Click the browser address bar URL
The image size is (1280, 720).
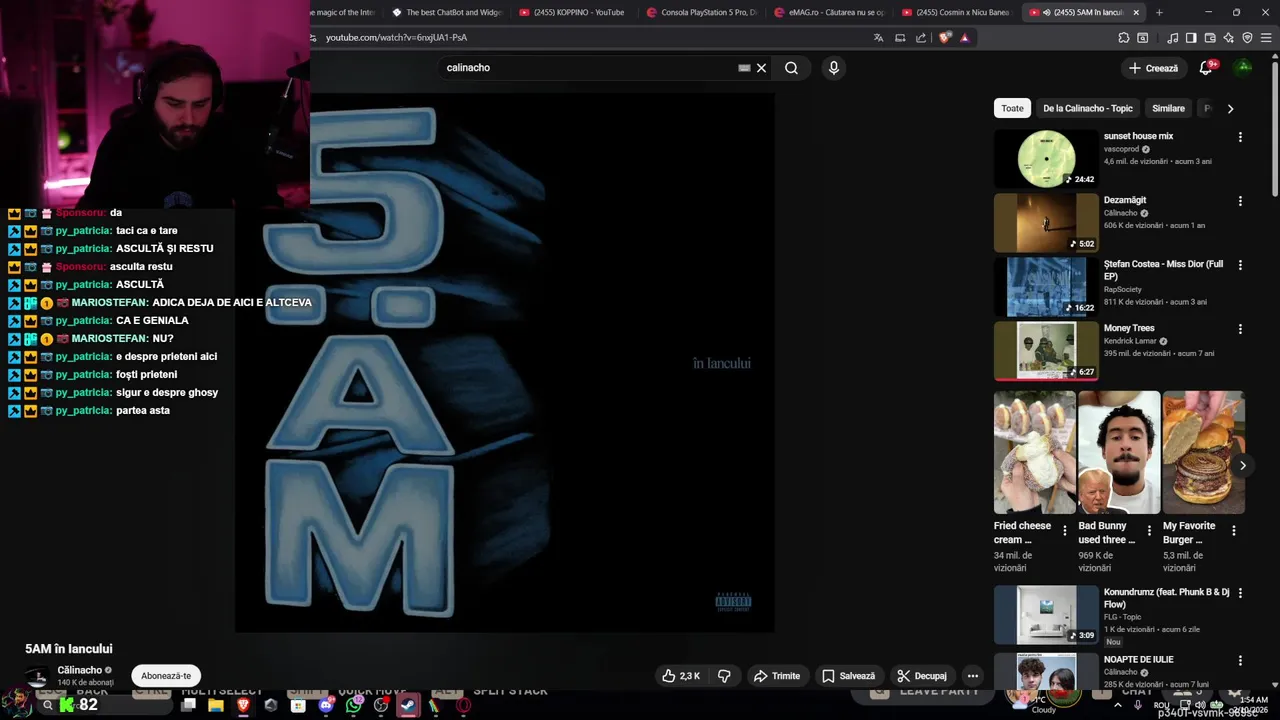(396, 38)
